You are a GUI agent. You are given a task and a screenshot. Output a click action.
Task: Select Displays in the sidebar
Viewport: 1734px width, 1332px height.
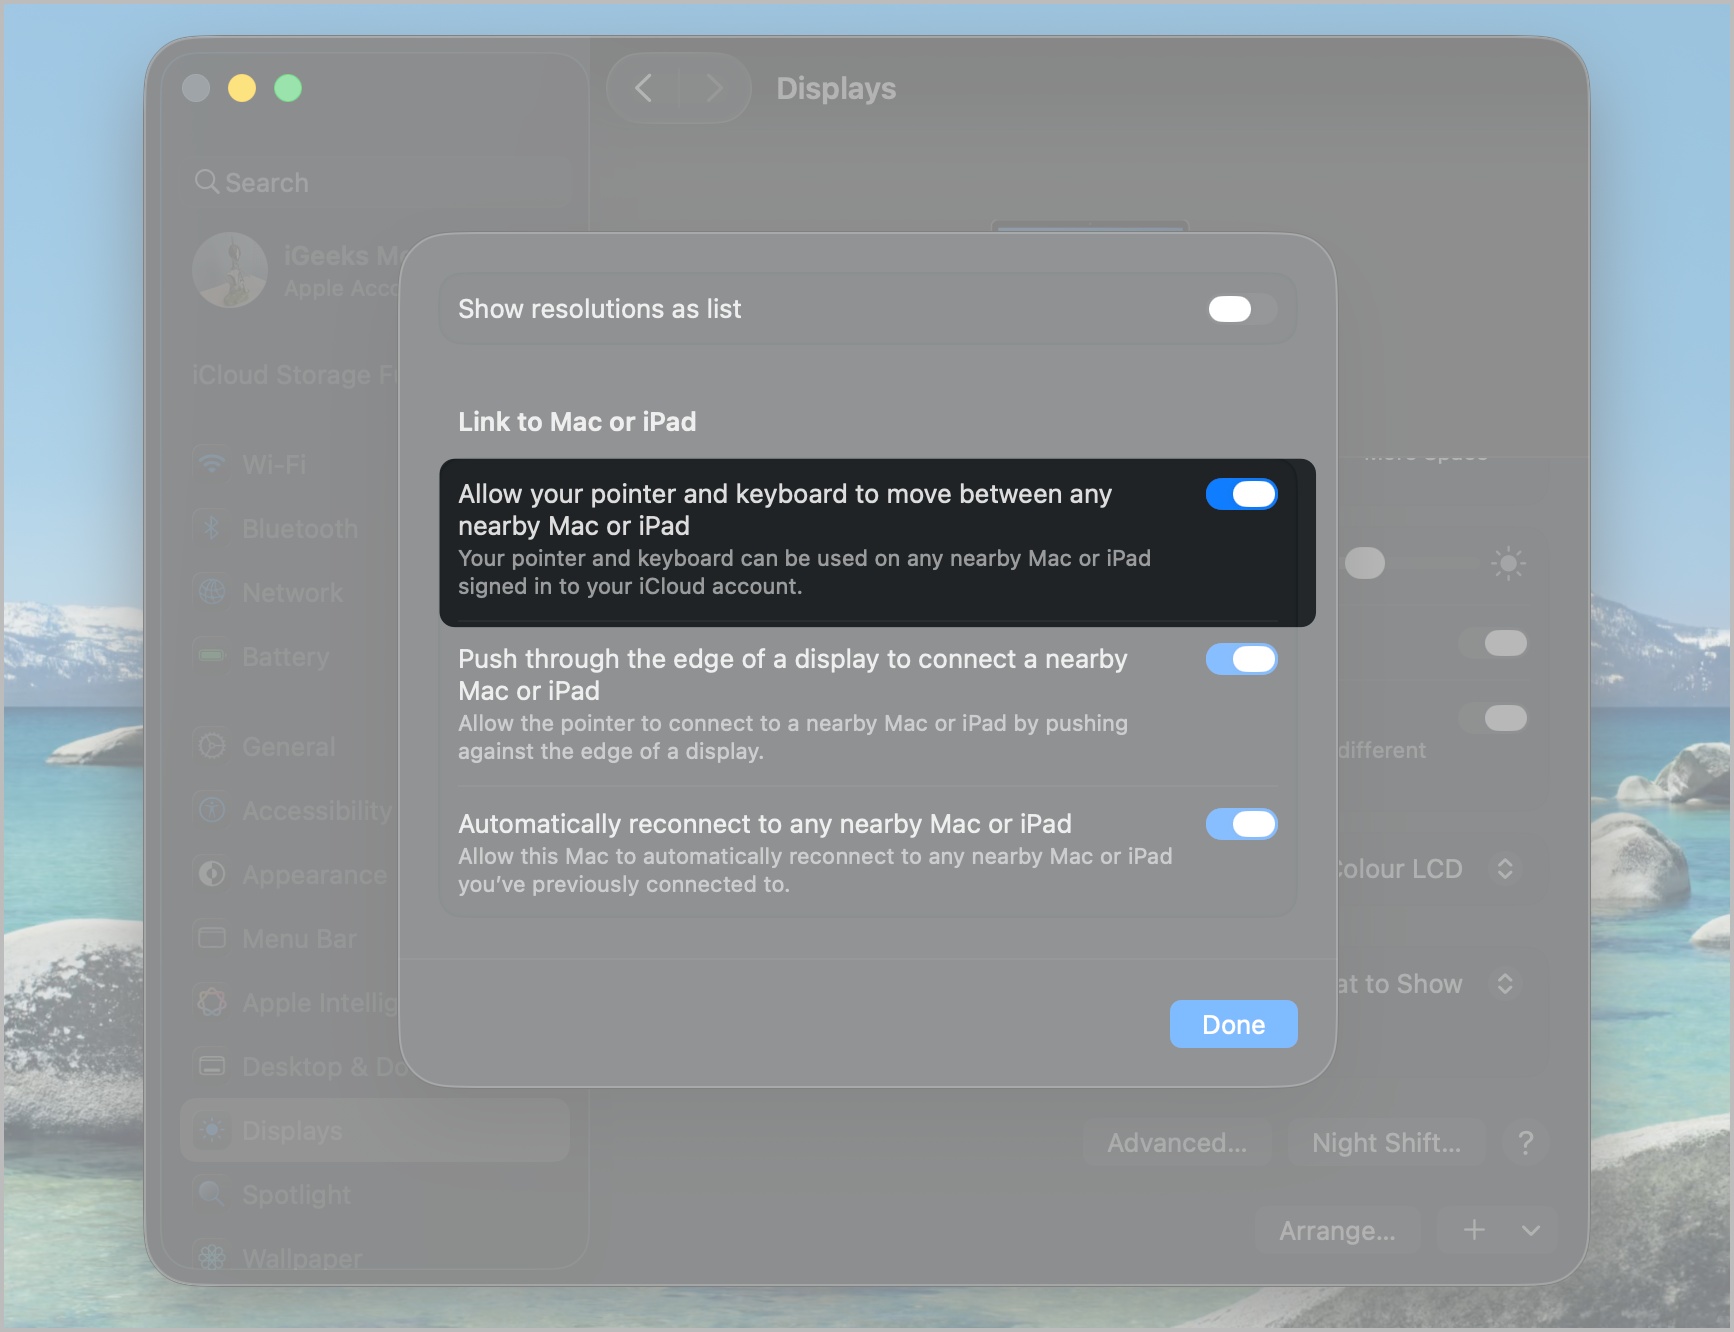coord(292,1130)
